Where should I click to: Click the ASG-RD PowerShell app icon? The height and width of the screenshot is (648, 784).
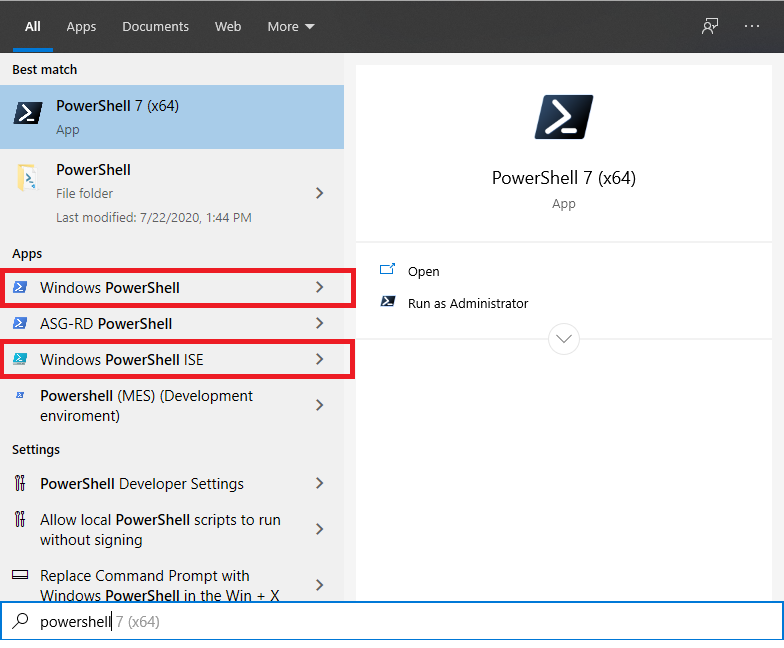point(20,324)
